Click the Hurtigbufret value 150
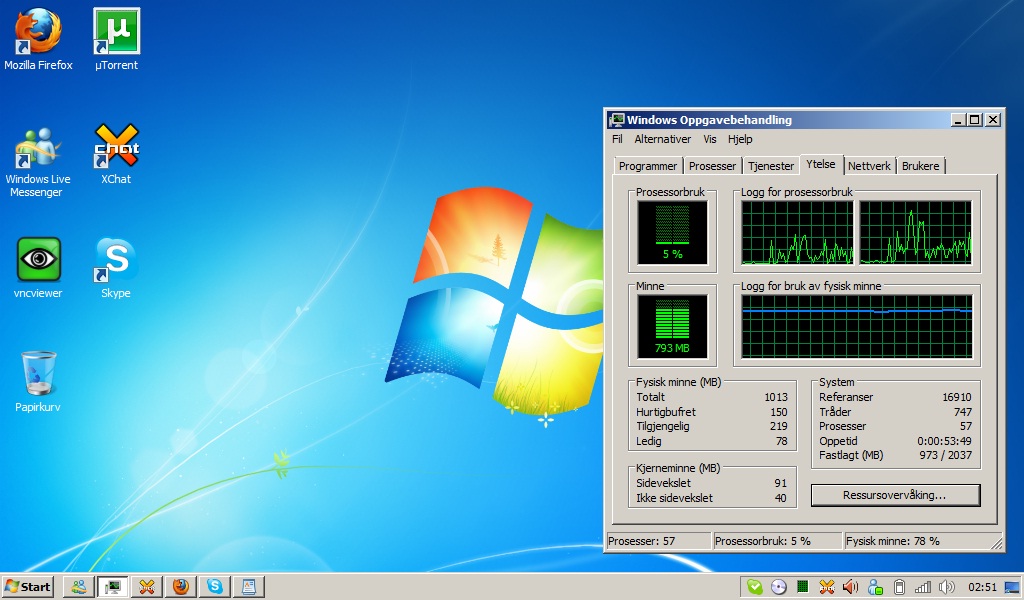1024x600 pixels. tap(778, 412)
